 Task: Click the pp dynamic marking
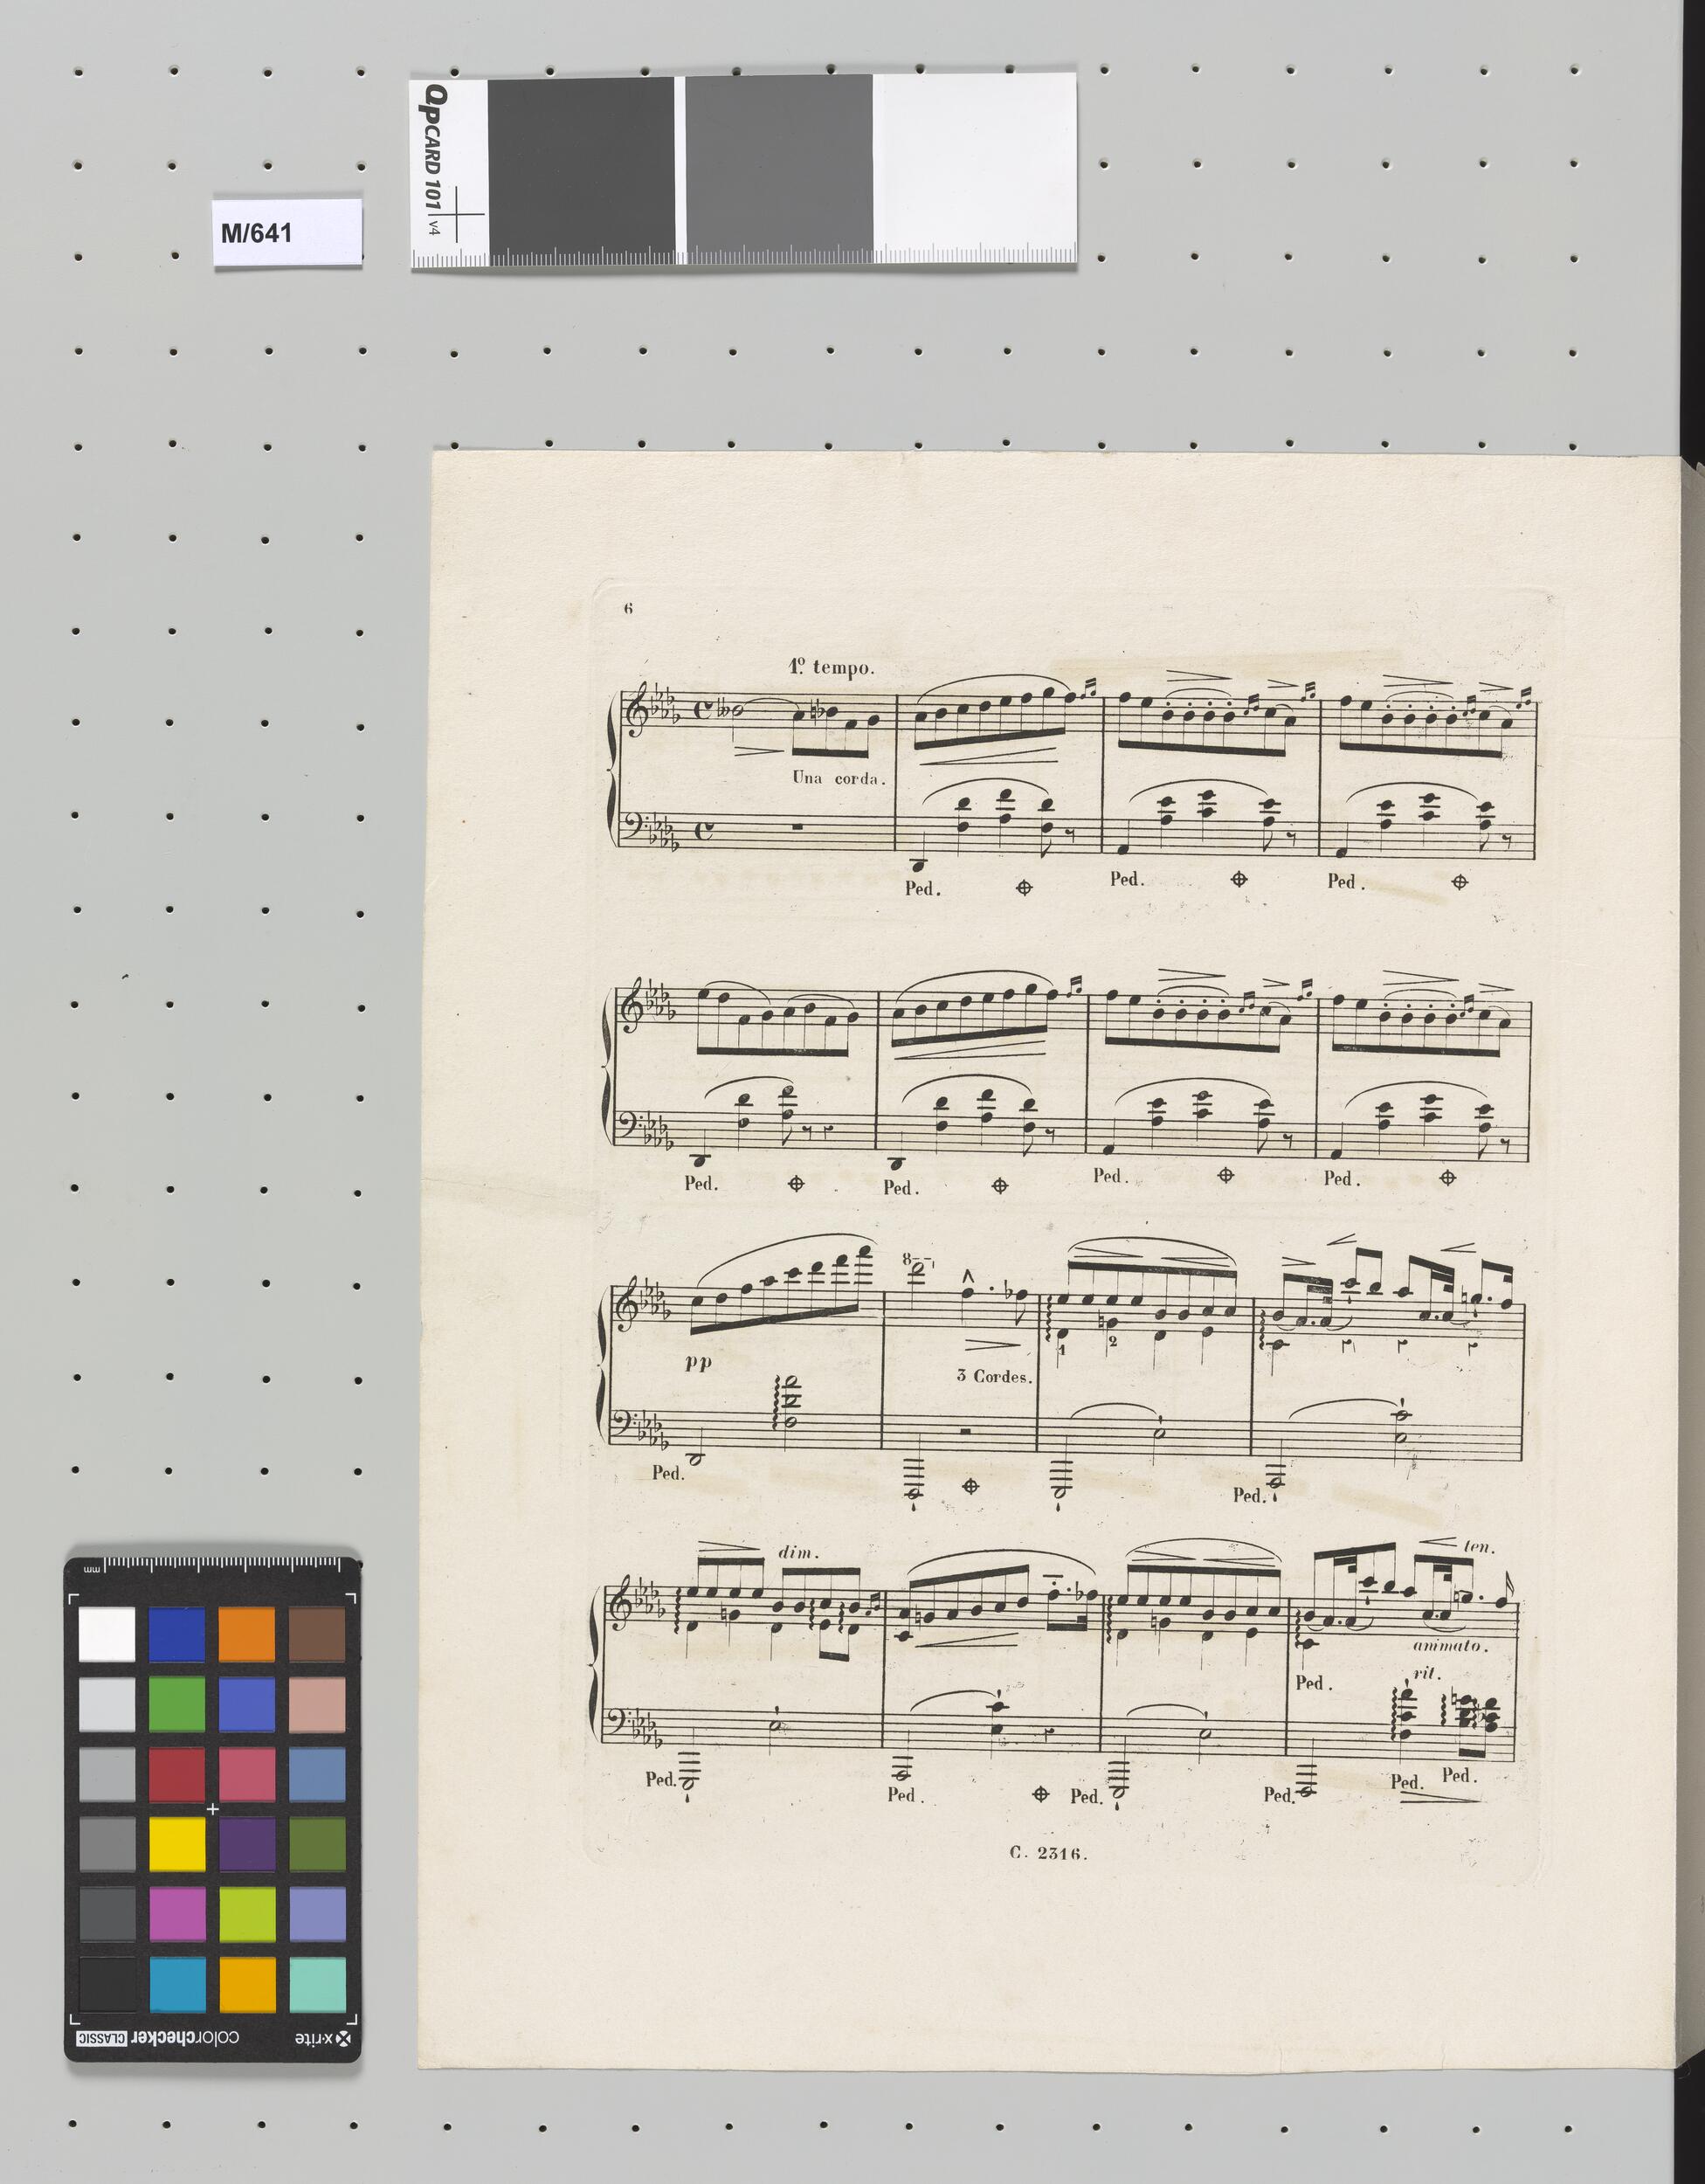click(x=700, y=1364)
